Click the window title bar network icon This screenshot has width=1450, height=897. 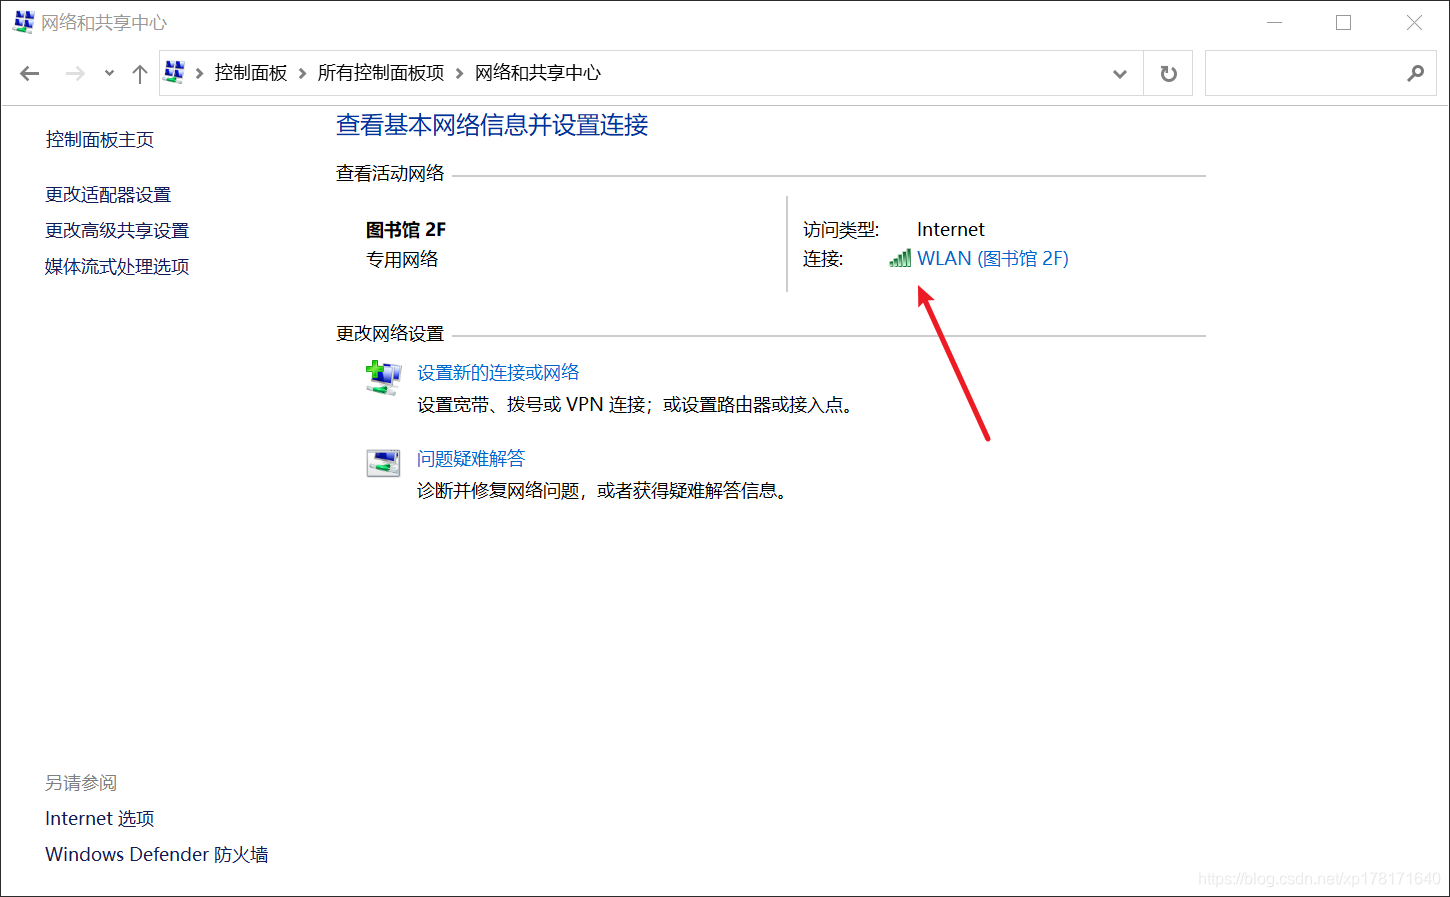[24, 22]
